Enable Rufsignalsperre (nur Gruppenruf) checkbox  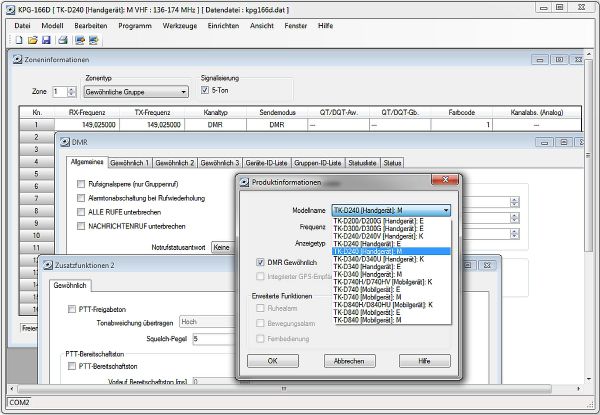tap(81, 184)
